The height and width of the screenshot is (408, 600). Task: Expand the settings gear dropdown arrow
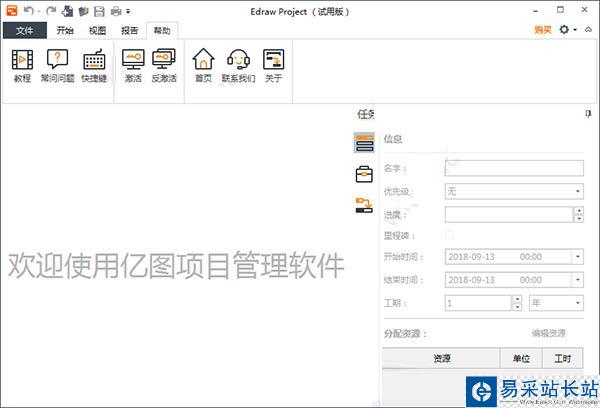pos(575,30)
